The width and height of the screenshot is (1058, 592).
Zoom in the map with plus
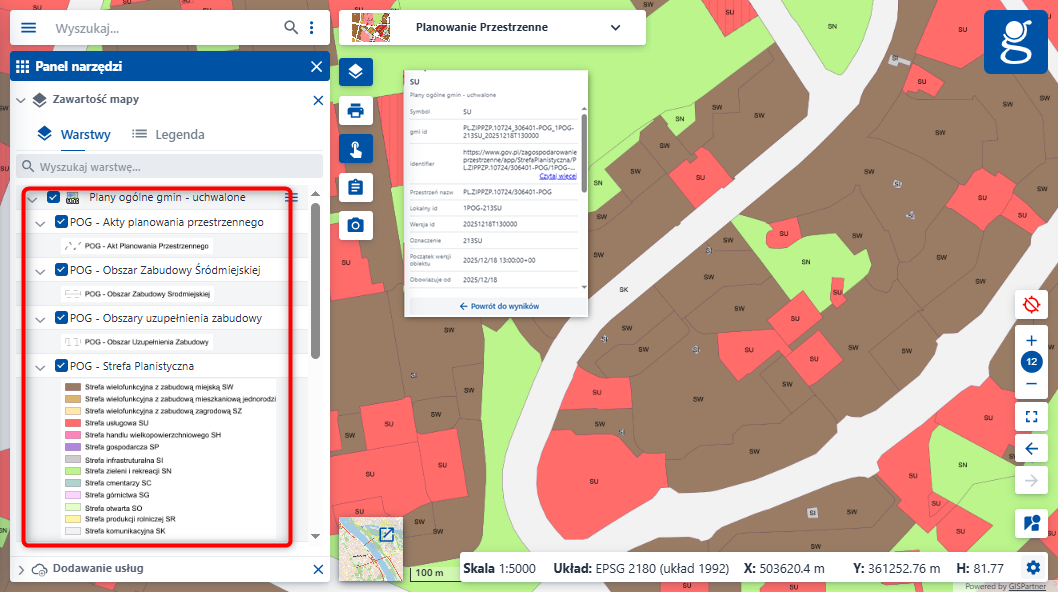(1031, 340)
